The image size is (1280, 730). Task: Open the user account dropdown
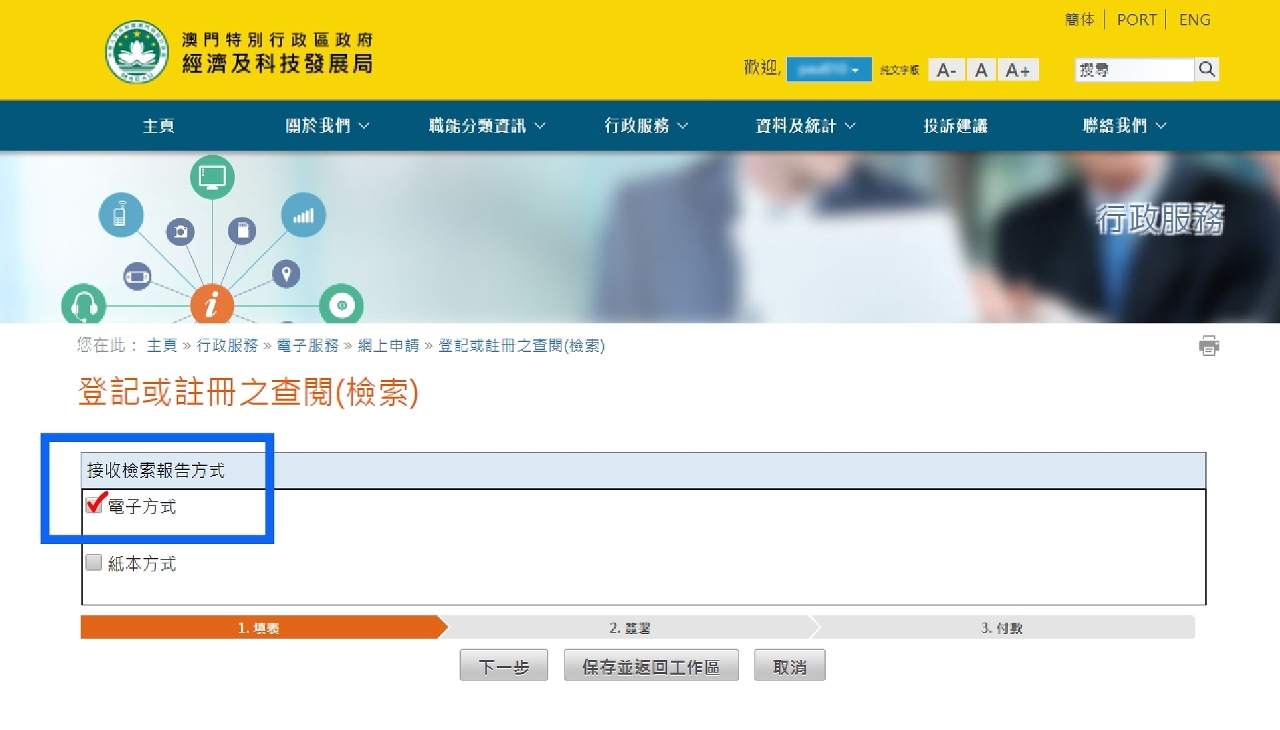pyautogui.click(x=829, y=69)
